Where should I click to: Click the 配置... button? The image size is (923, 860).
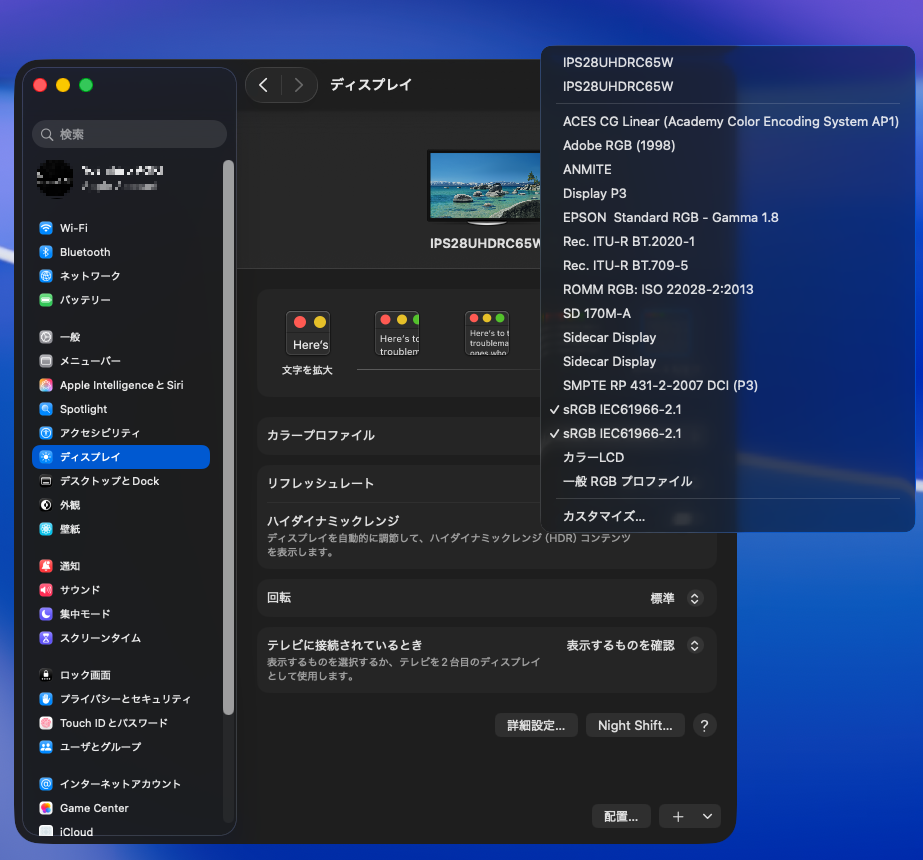pyautogui.click(x=621, y=816)
